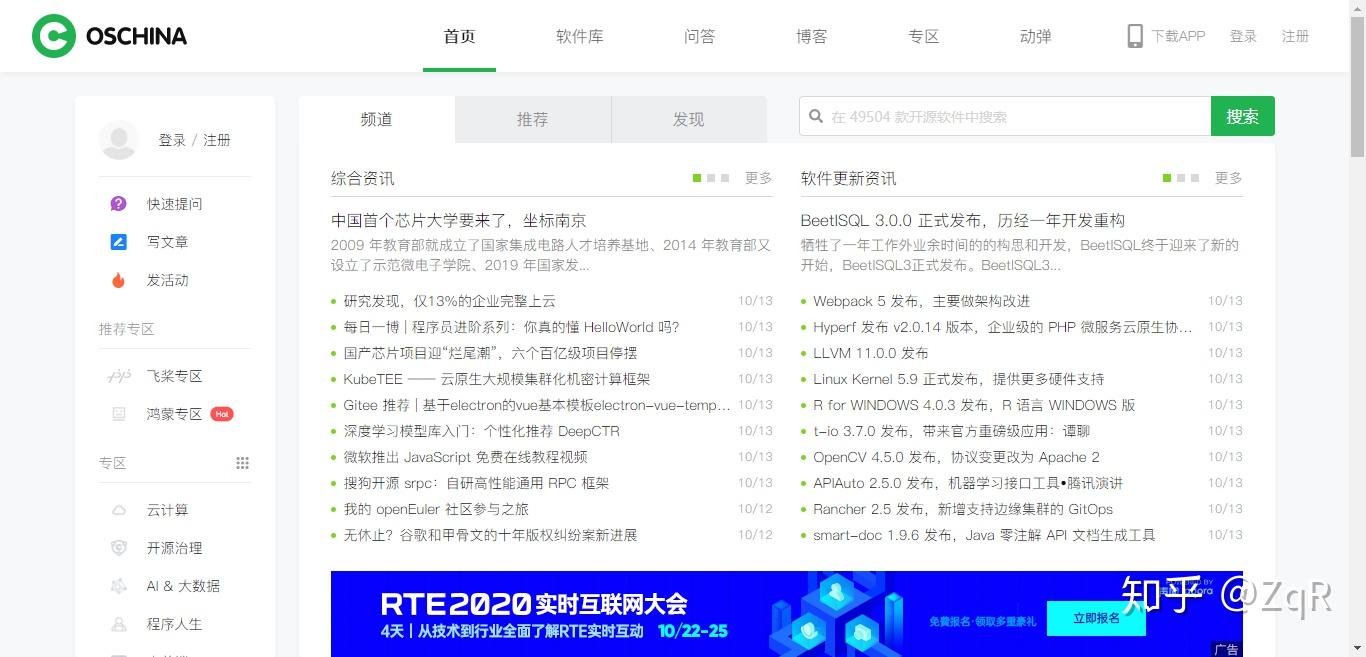Viewport: 1366px width, 657px height.
Task: Open the 问答 nav item
Action: pyautogui.click(x=700, y=36)
